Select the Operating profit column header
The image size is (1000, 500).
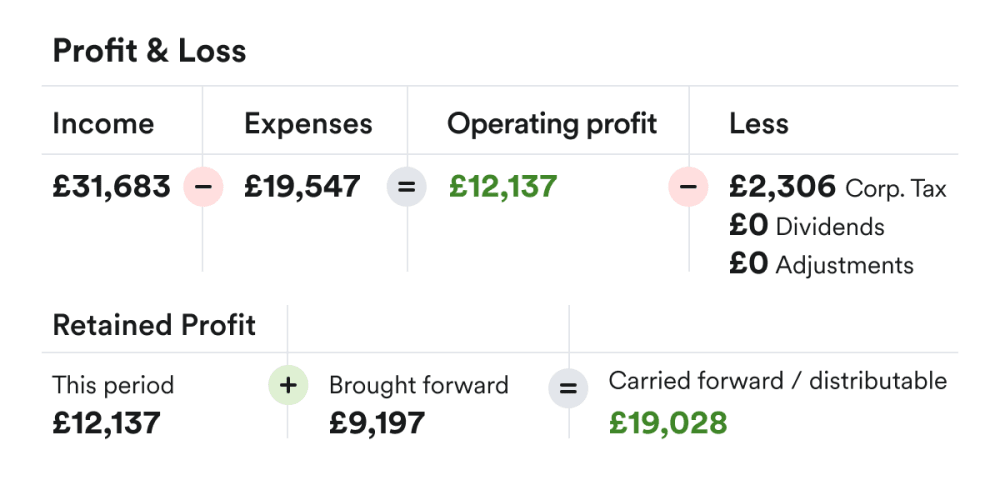click(552, 124)
